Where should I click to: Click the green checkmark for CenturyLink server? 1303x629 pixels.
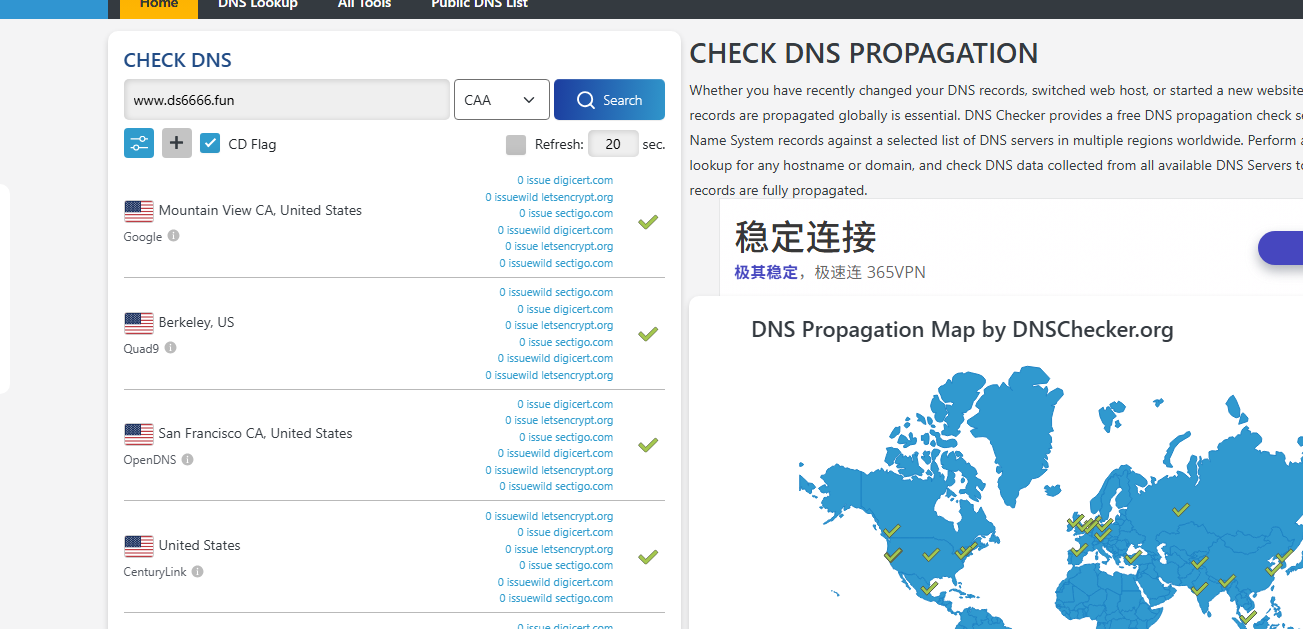648,556
